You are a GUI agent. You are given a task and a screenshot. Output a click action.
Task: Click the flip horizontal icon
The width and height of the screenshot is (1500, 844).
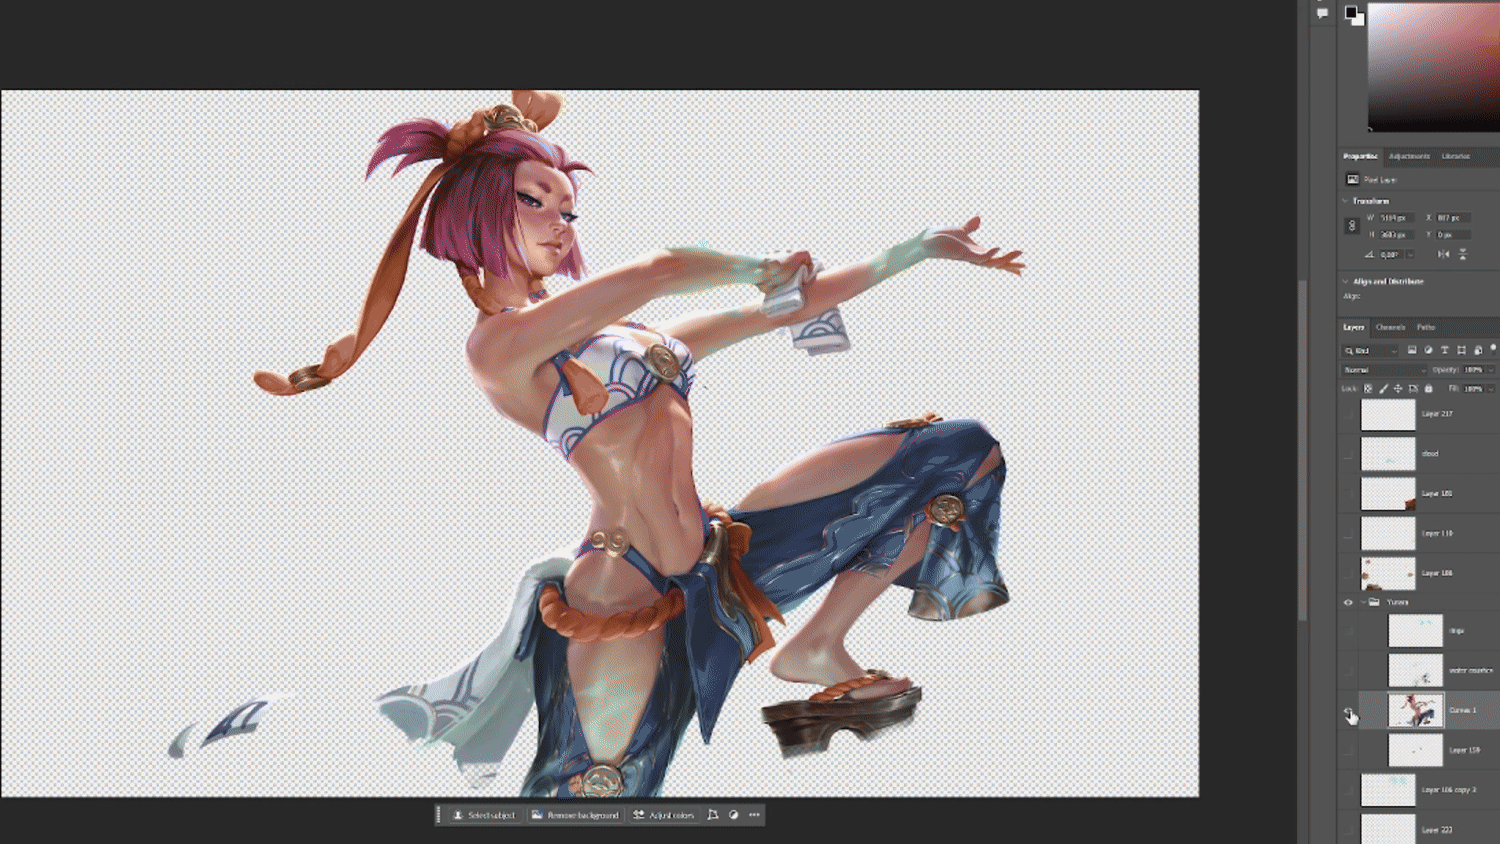[x=1443, y=254]
